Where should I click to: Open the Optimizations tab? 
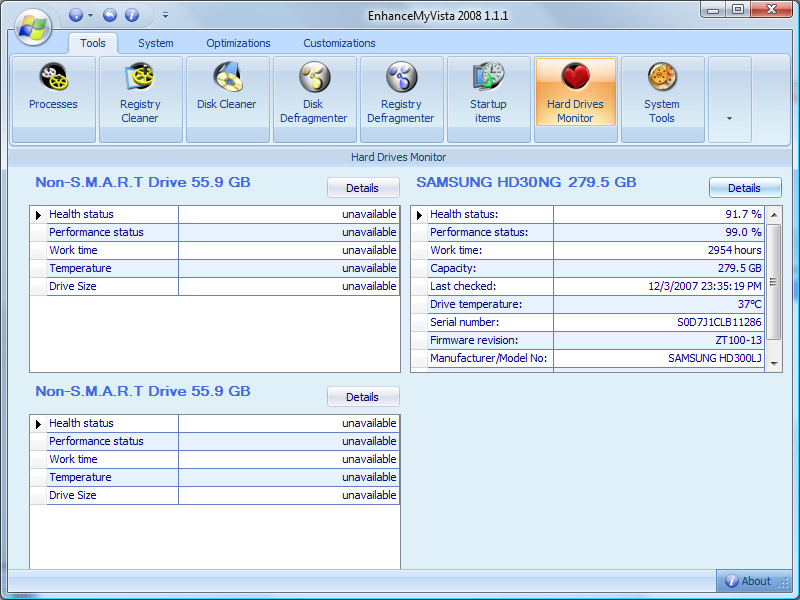coord(238,43)
